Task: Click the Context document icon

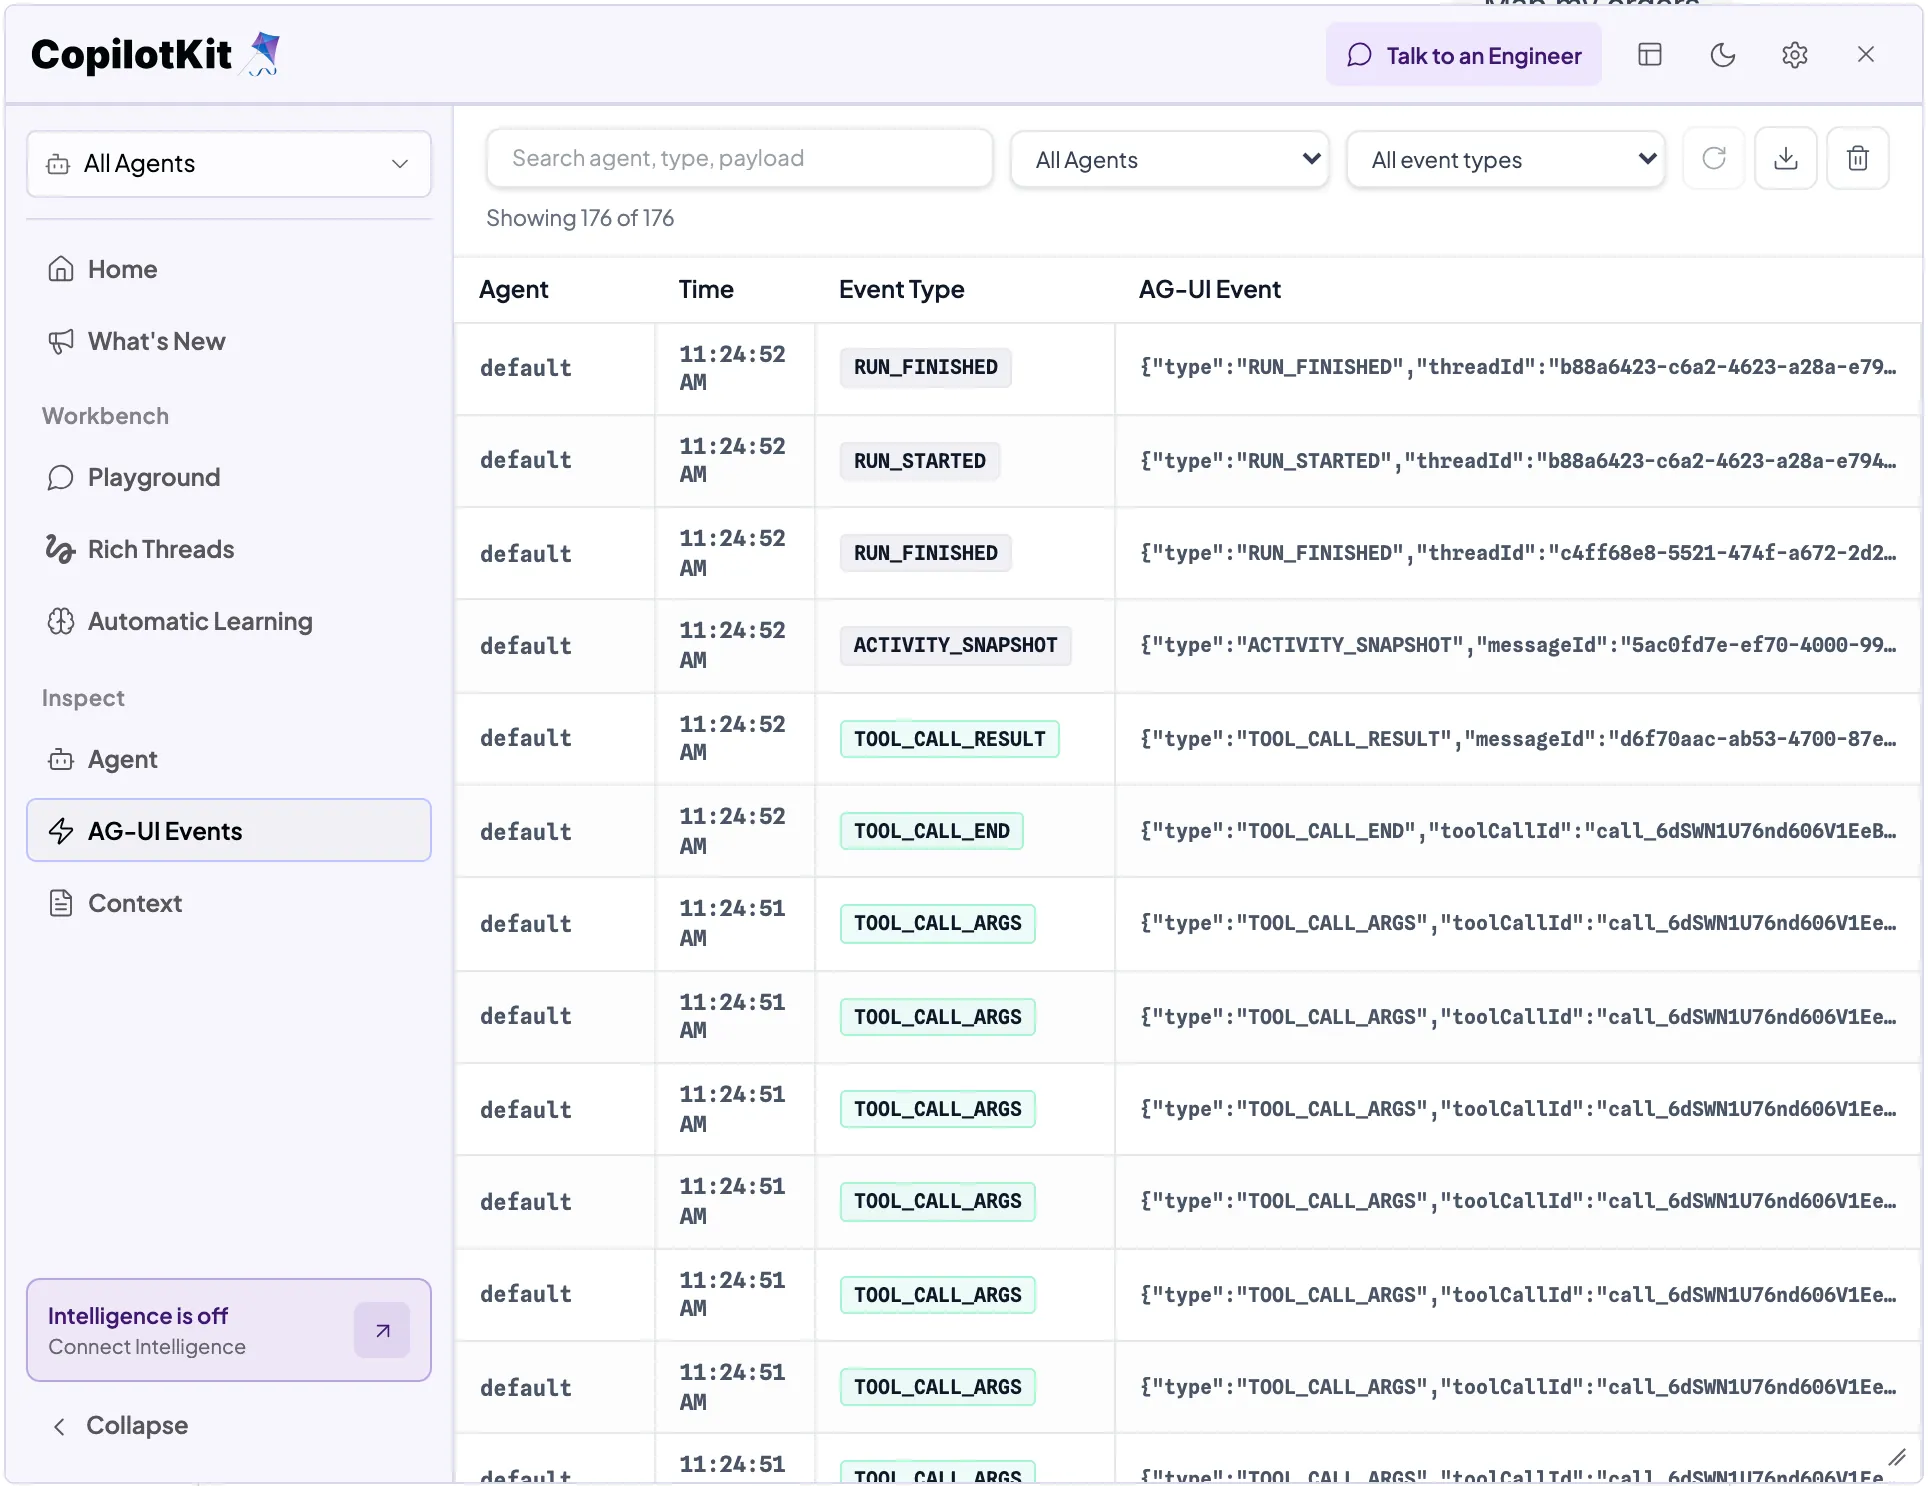Action: 61,903
